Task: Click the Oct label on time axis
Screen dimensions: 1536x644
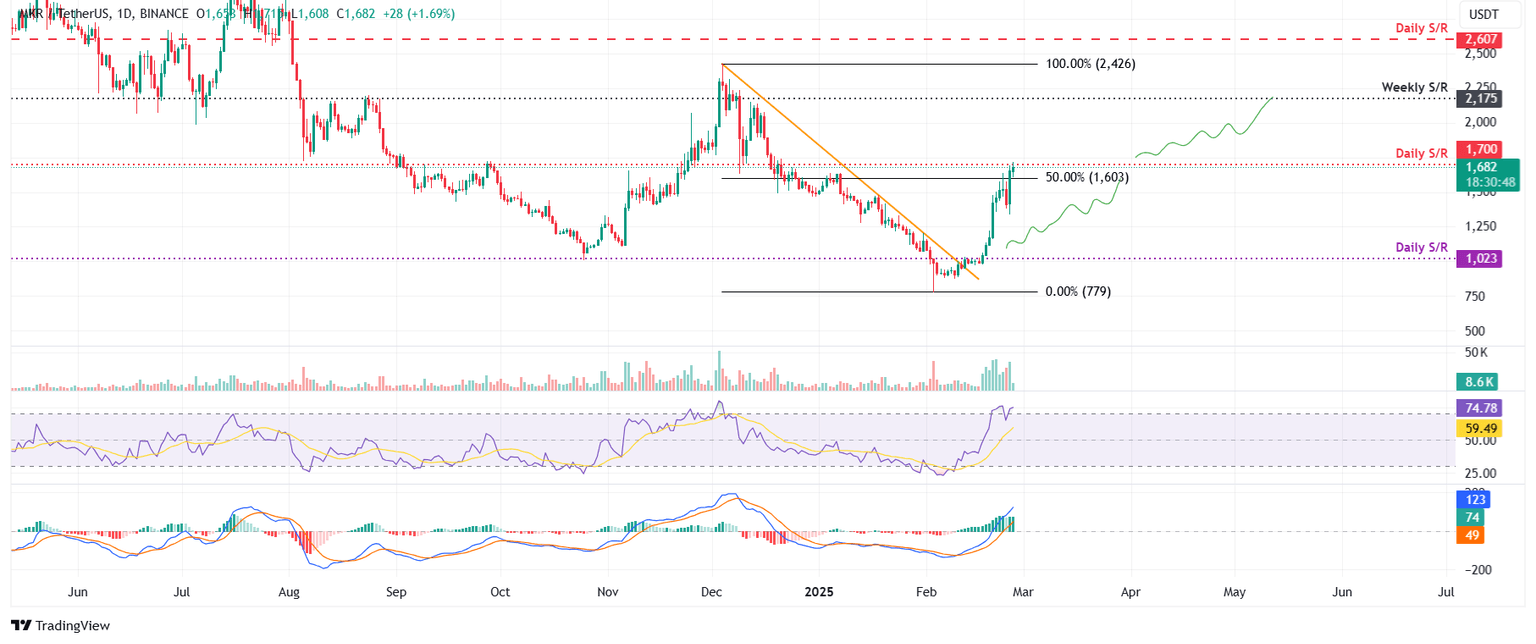Action: pos(500,592)
